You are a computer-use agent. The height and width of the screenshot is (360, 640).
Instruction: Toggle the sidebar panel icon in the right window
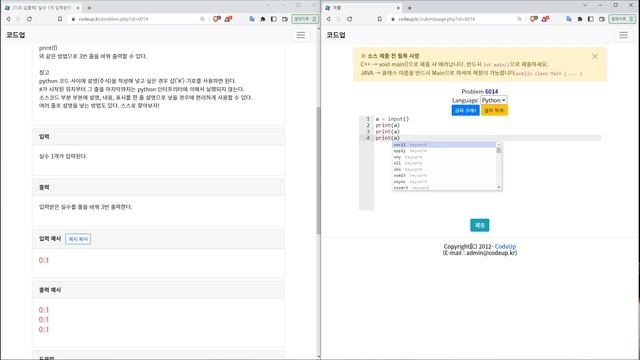[x=591, y=19]
